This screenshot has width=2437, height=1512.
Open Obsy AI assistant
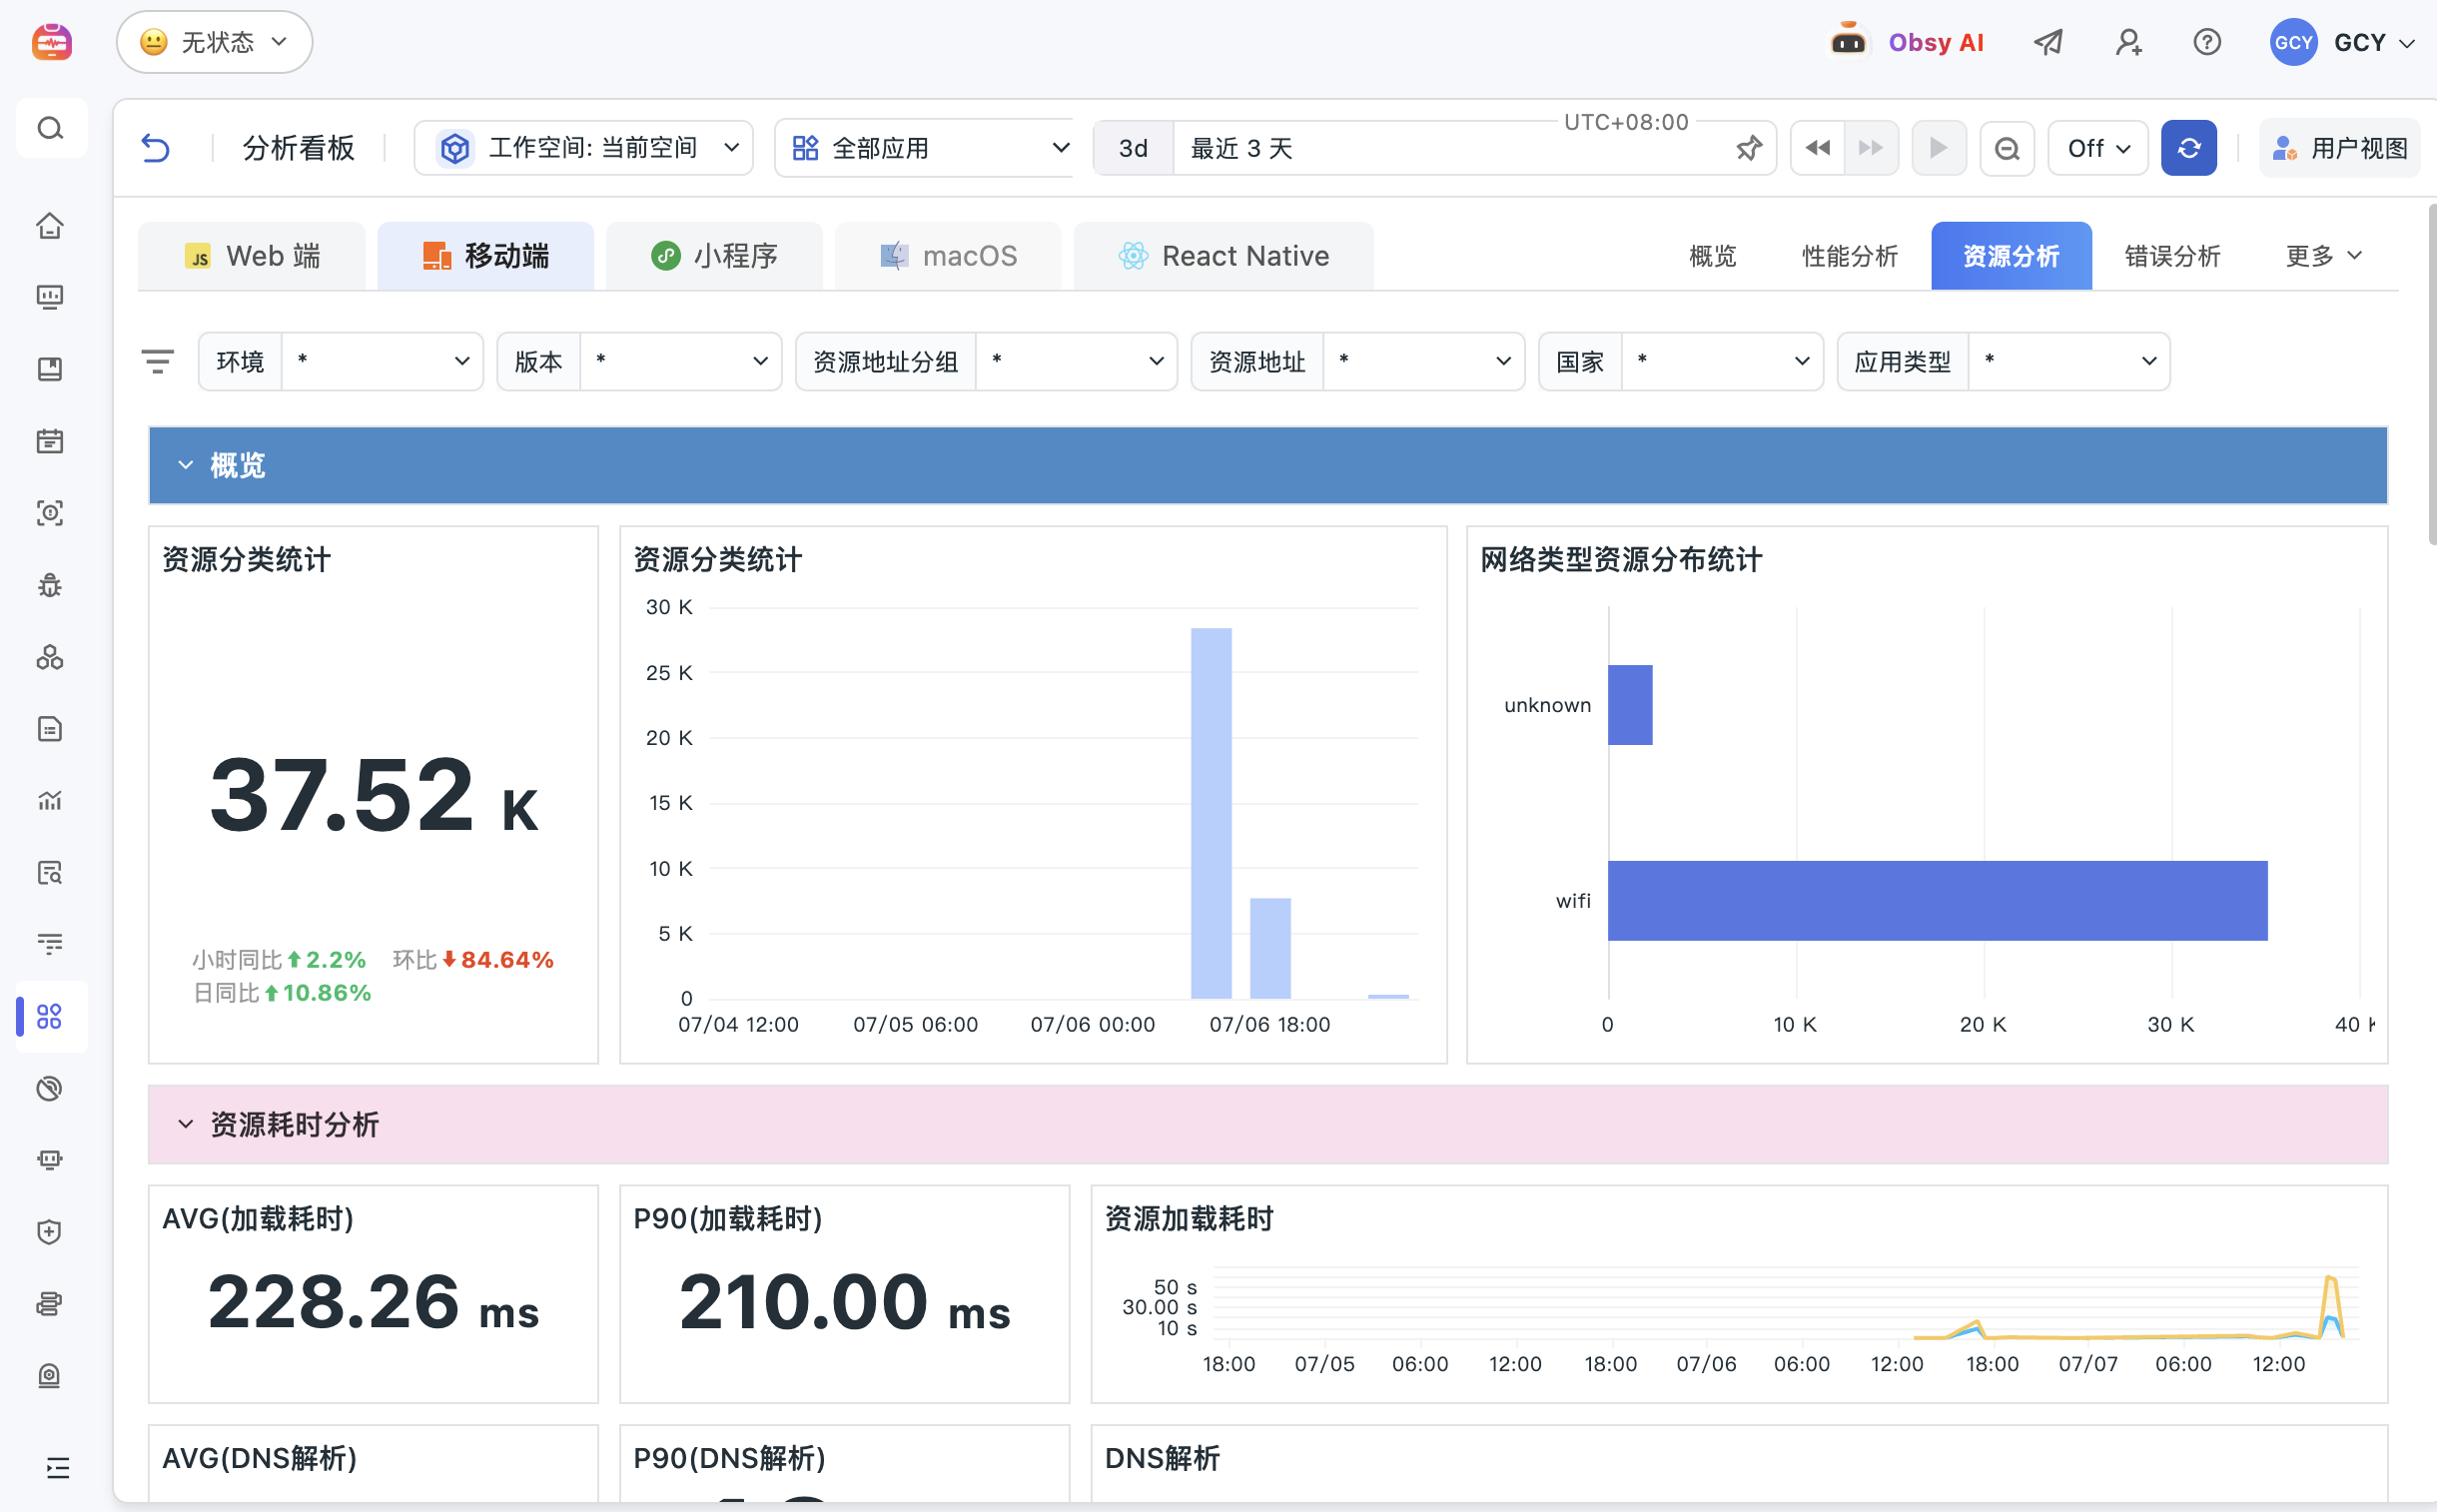coord(1905,42)
